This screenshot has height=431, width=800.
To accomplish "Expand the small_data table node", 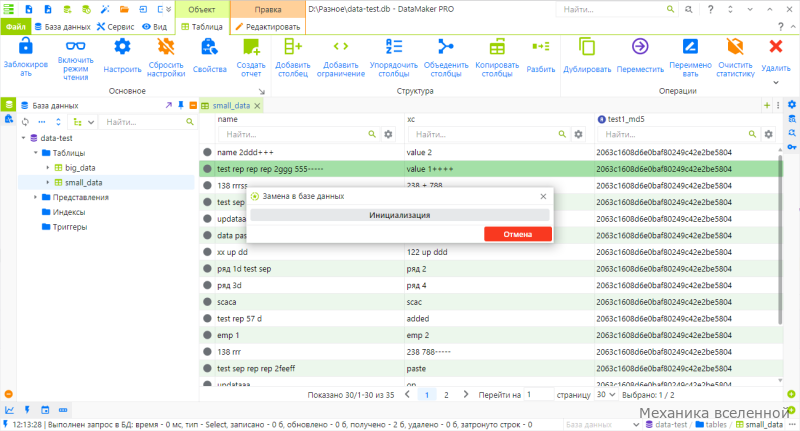I will tap(48, 182).
